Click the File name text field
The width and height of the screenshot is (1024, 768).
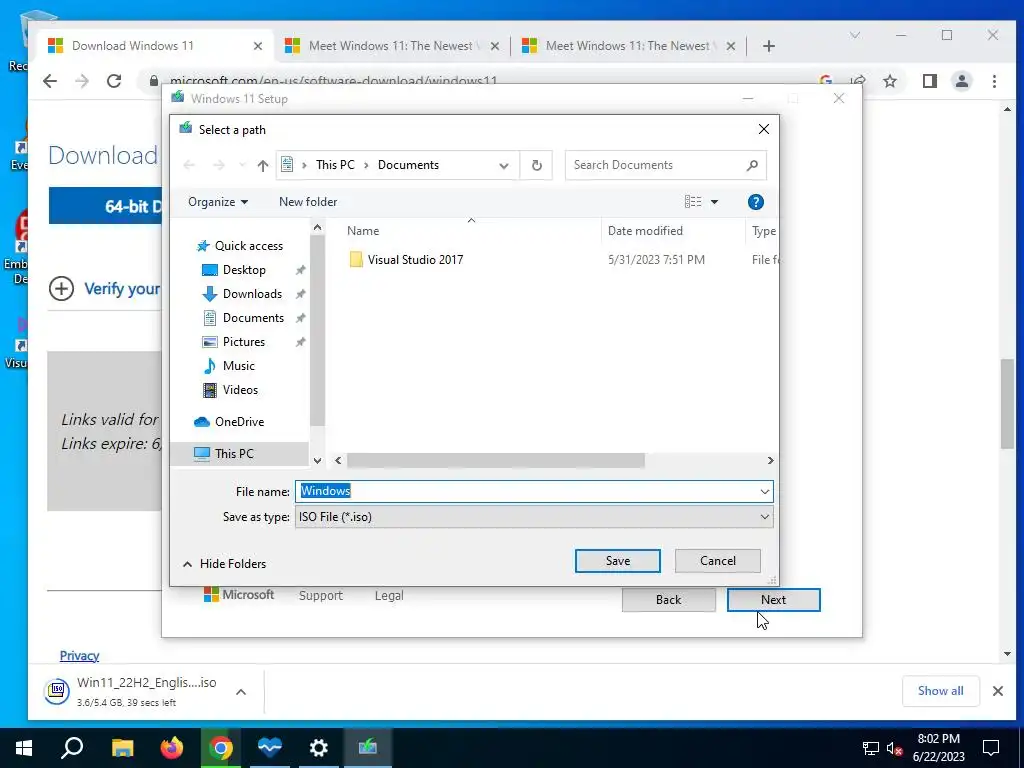[526, 492]
